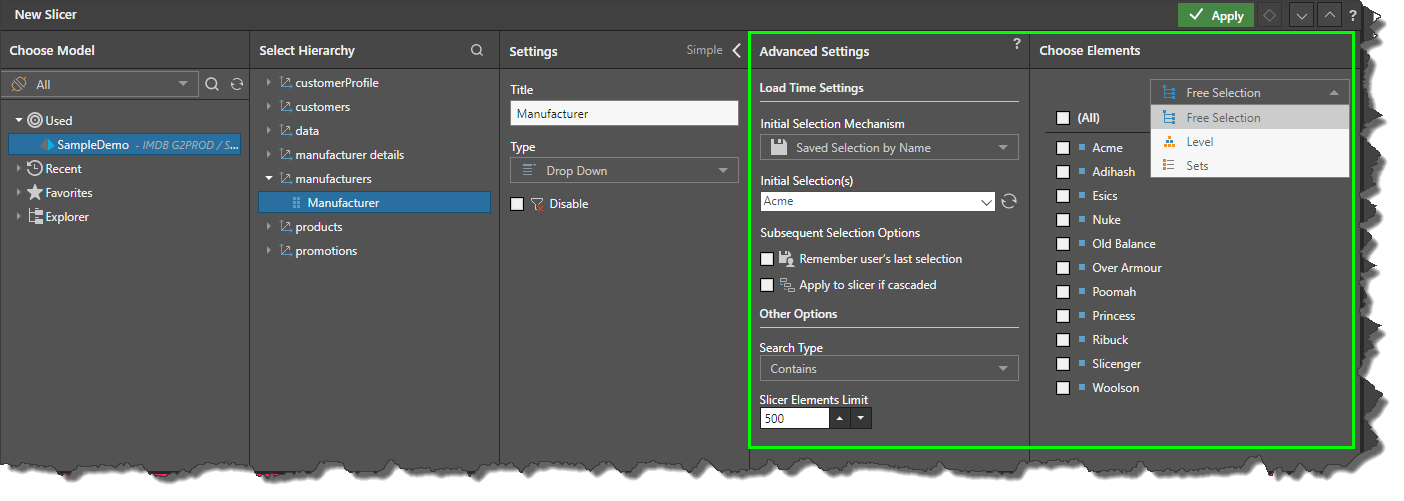Image resolution: width=1404 pixels, height=501 pixels.
Task: Open the Initial Selection Mechanism dropdown
Action: (889, 148)
